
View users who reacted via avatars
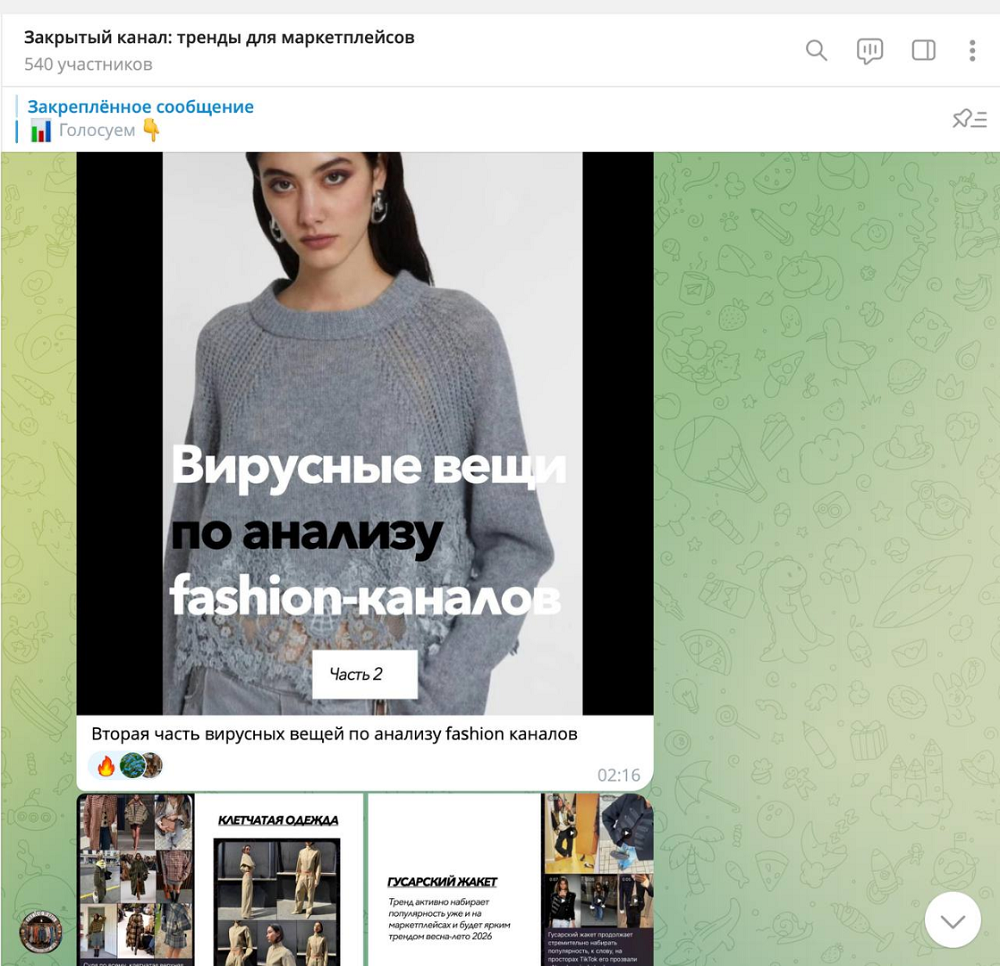tap(141, 766)
